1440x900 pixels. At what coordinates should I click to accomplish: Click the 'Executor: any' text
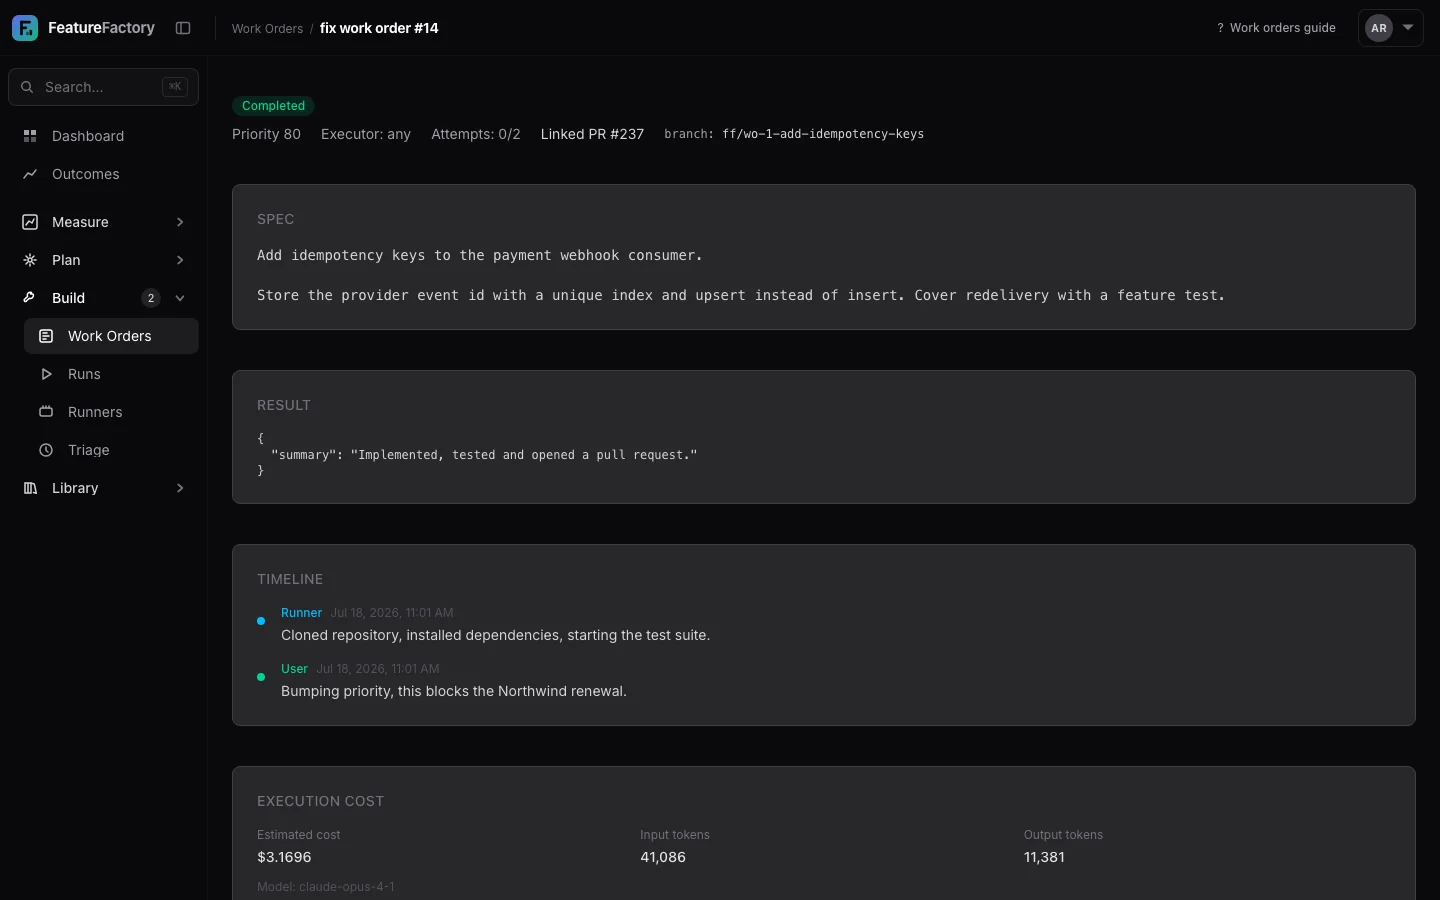pos(366,134)
